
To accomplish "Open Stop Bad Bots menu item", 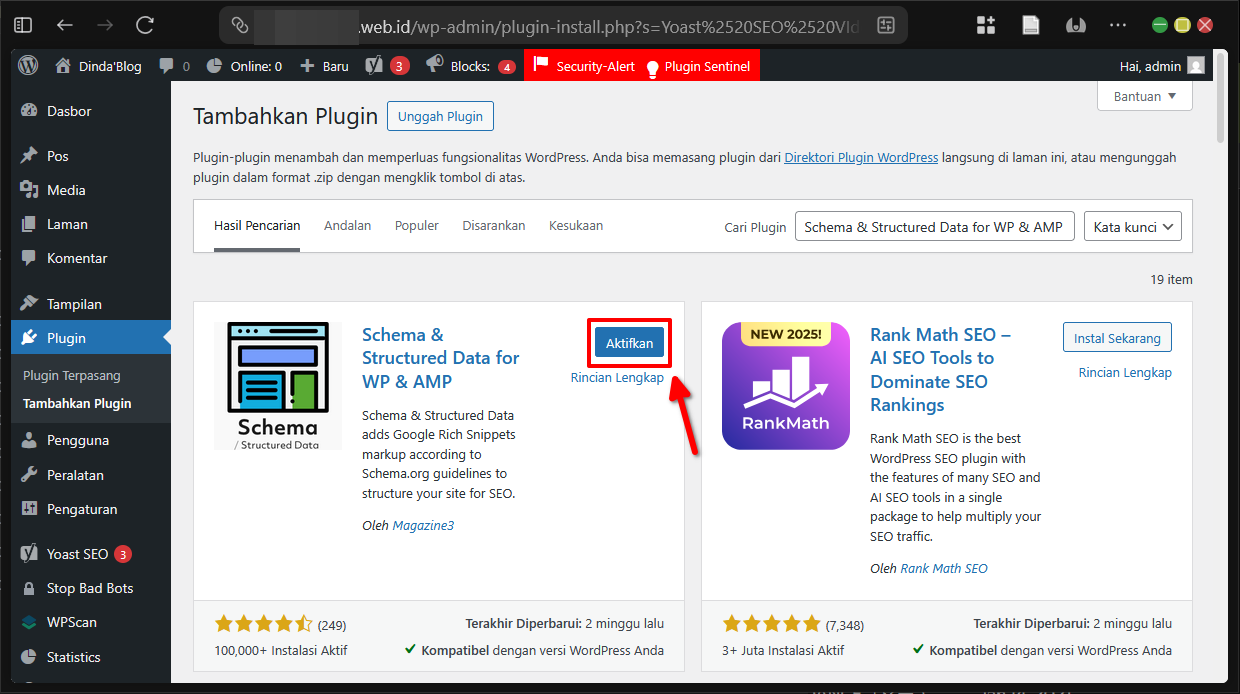I will pyautogui.click(x=89, y=588).
